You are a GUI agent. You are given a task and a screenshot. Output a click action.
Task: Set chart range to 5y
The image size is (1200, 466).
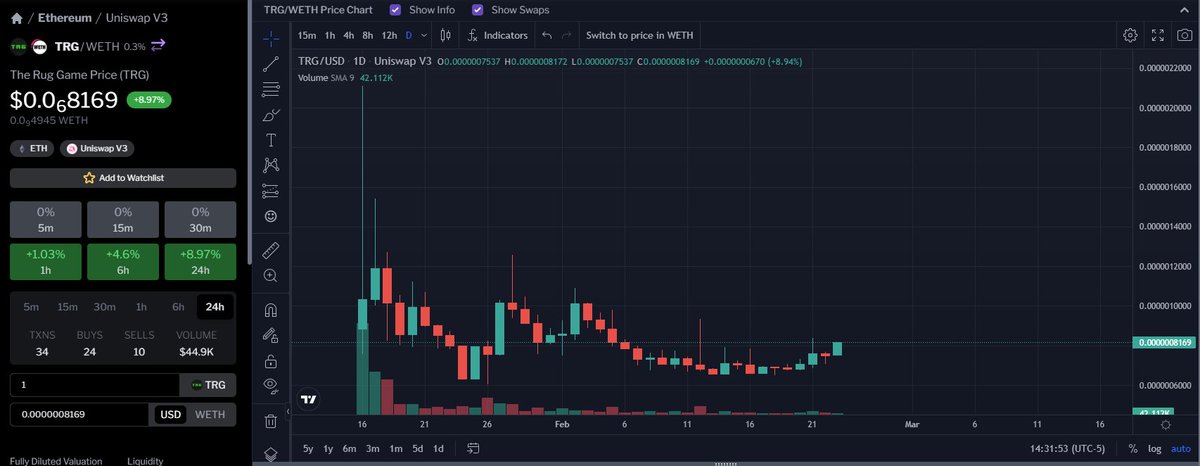tap(308, 449)
